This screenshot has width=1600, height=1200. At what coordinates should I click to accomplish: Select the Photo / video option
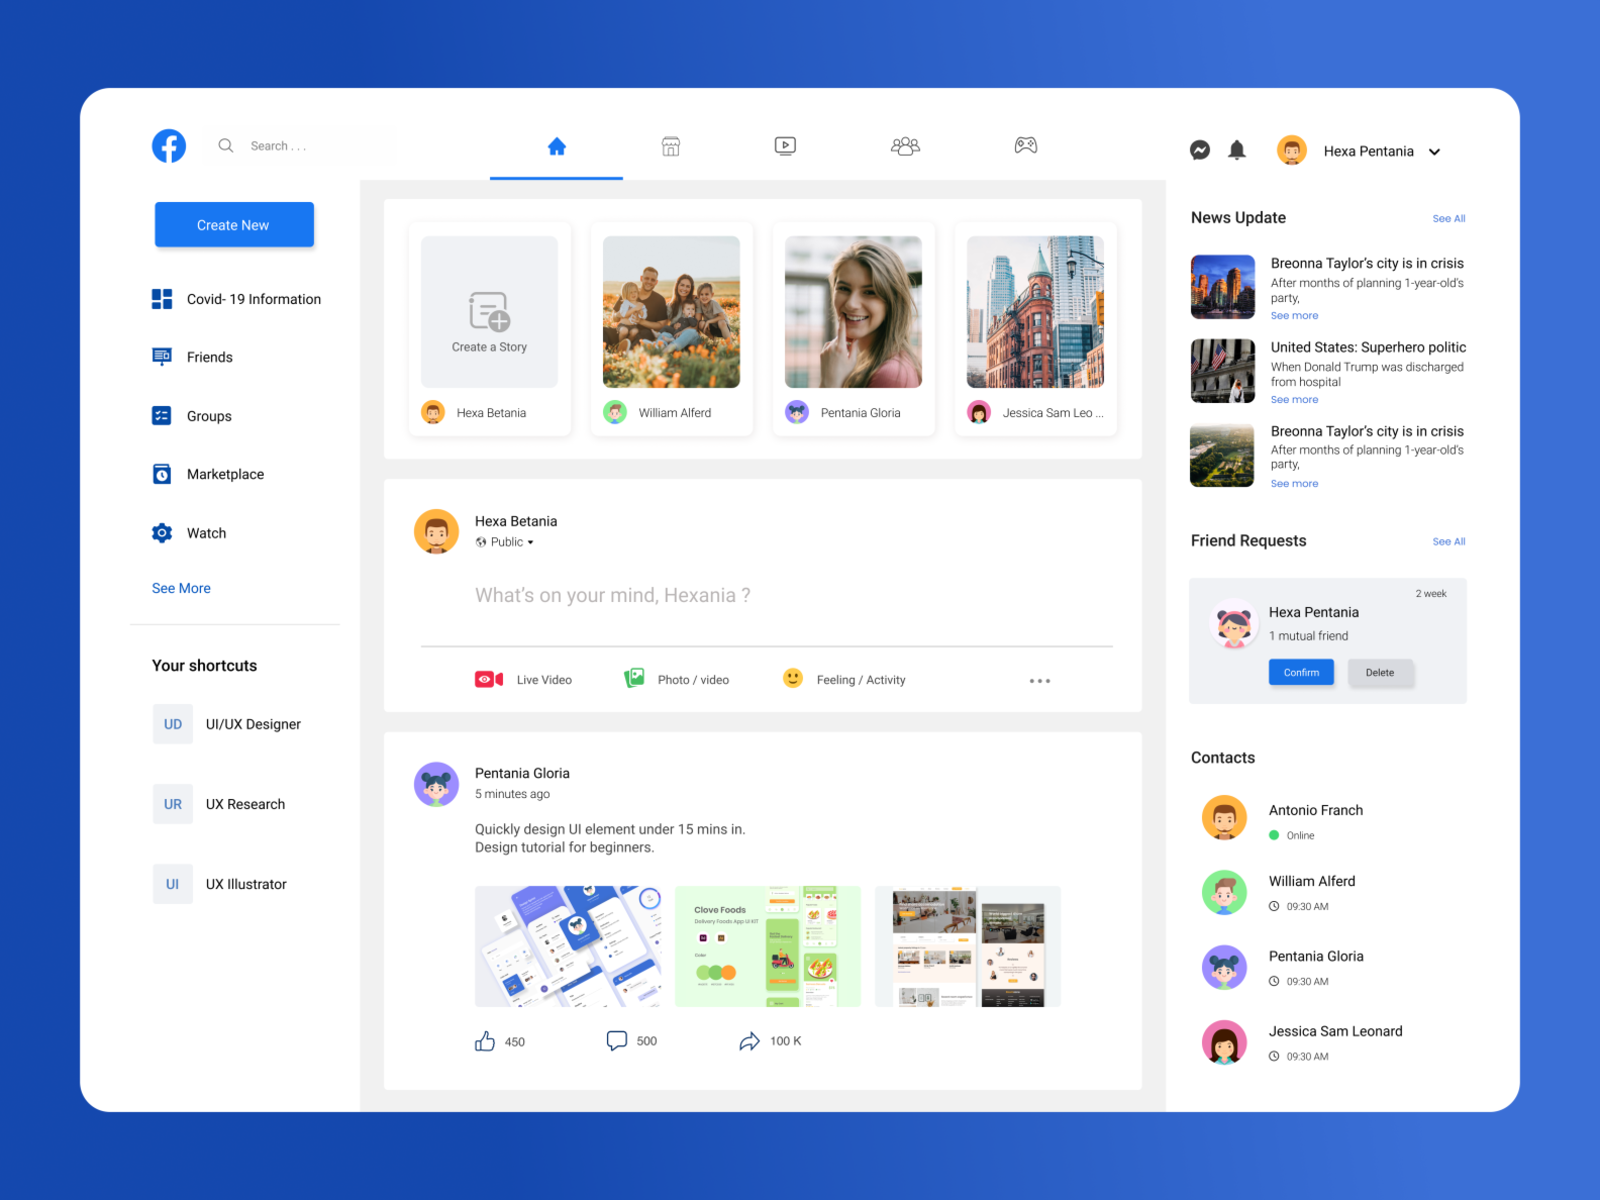click(x=636, y=678)
